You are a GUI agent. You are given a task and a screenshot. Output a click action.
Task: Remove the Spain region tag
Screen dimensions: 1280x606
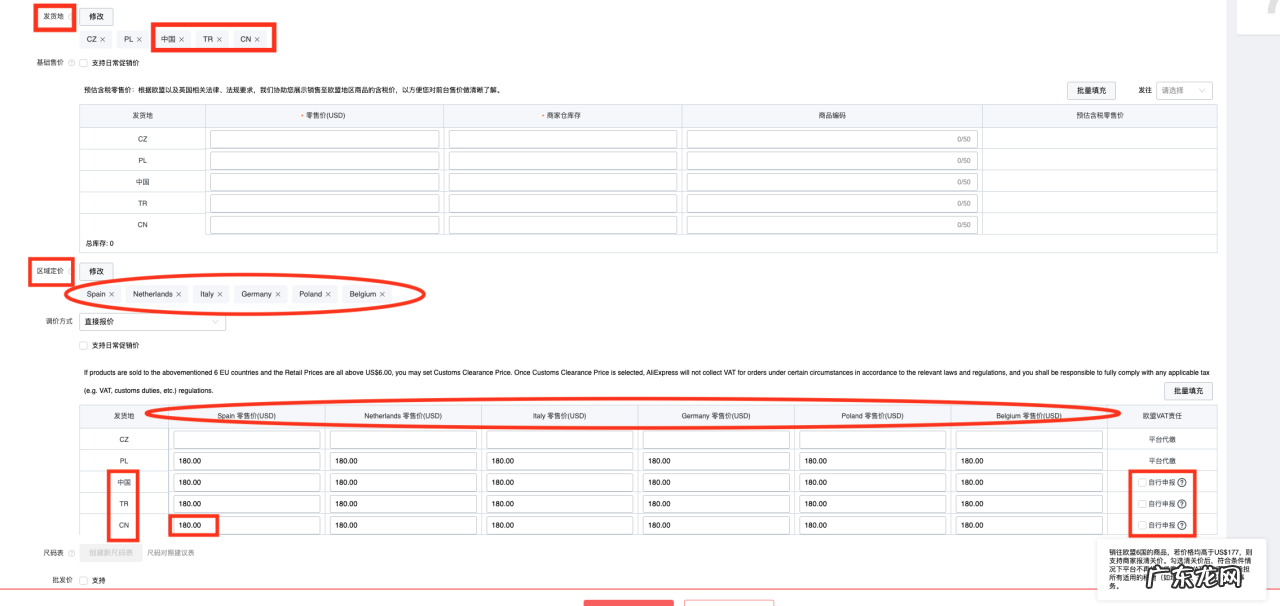point(112,294)
